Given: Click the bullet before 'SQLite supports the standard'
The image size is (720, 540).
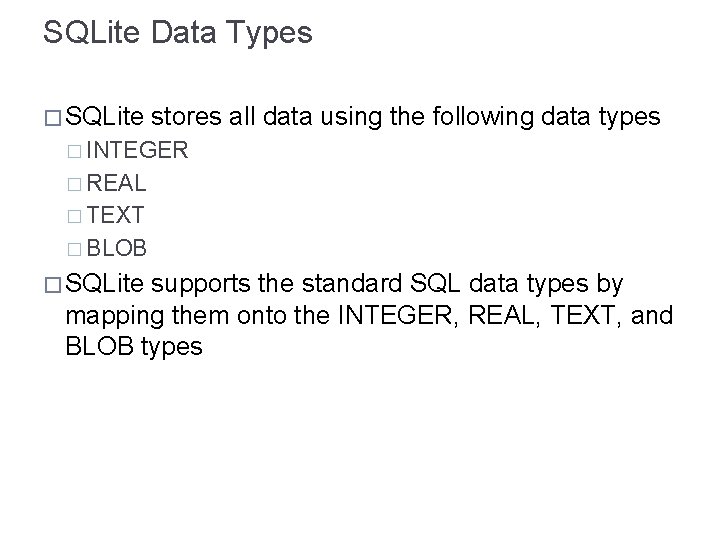Looking at the screenshot, I should click(53, 285).
